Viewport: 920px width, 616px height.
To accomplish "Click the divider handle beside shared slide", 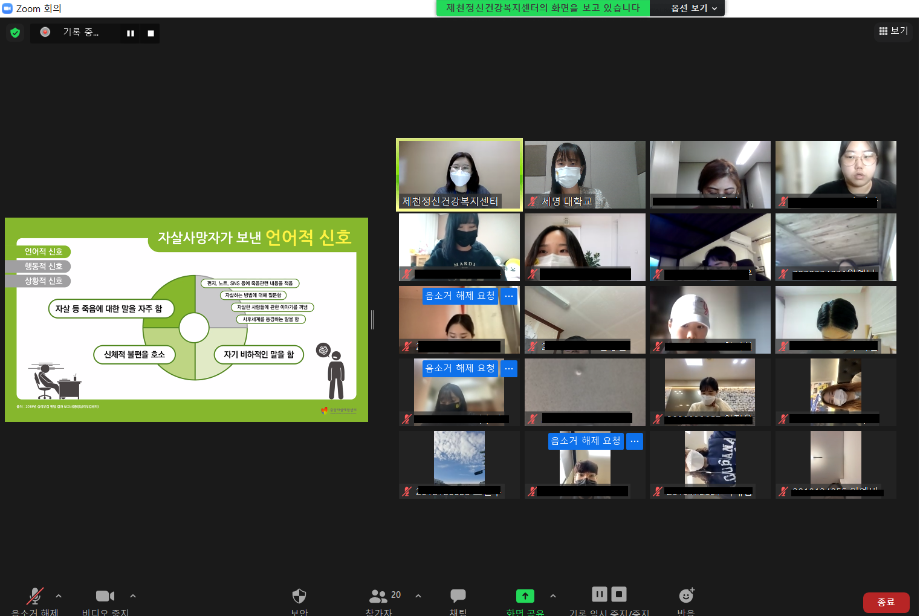I will [x=372, y=319].
